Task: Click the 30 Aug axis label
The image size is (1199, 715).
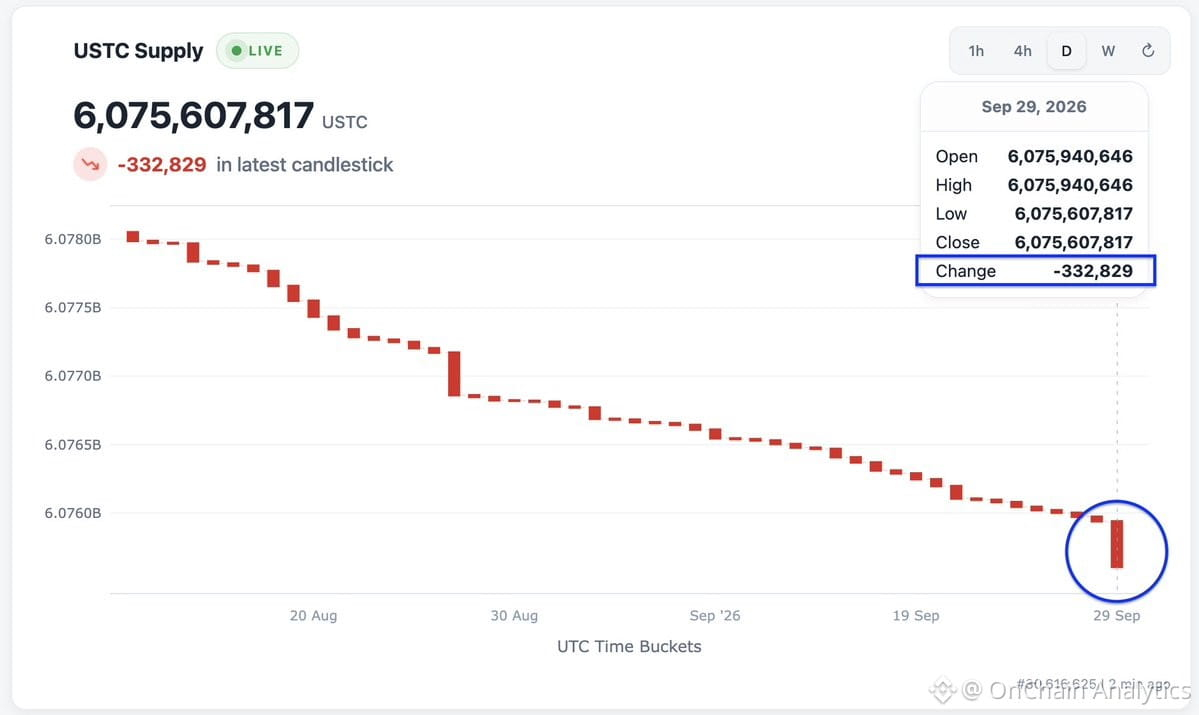Action: pyautogui.click(x=514, y=616)
